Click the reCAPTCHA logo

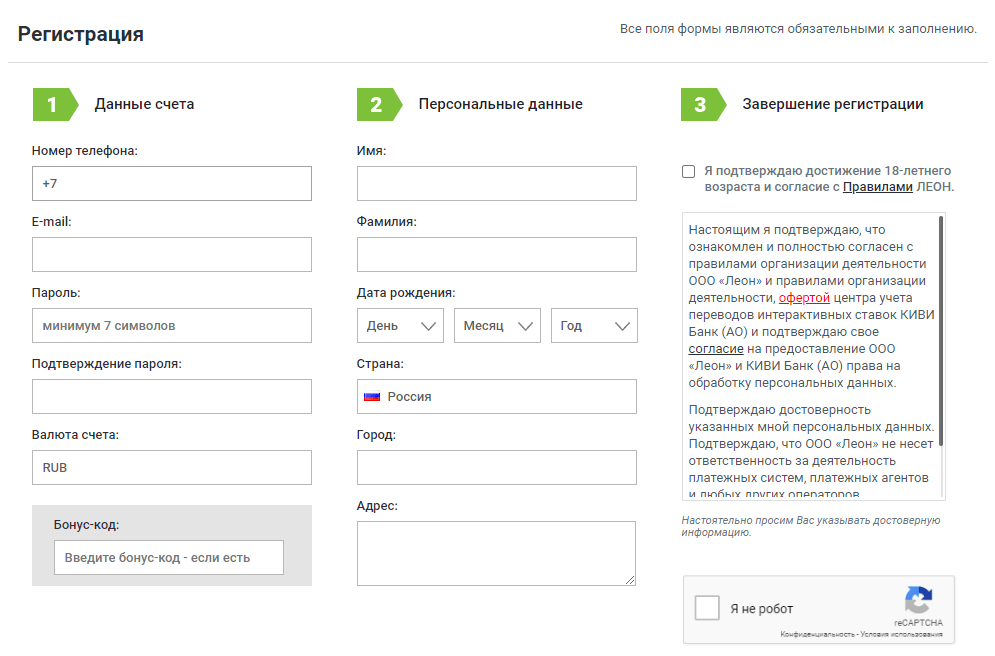click(918, 600)
